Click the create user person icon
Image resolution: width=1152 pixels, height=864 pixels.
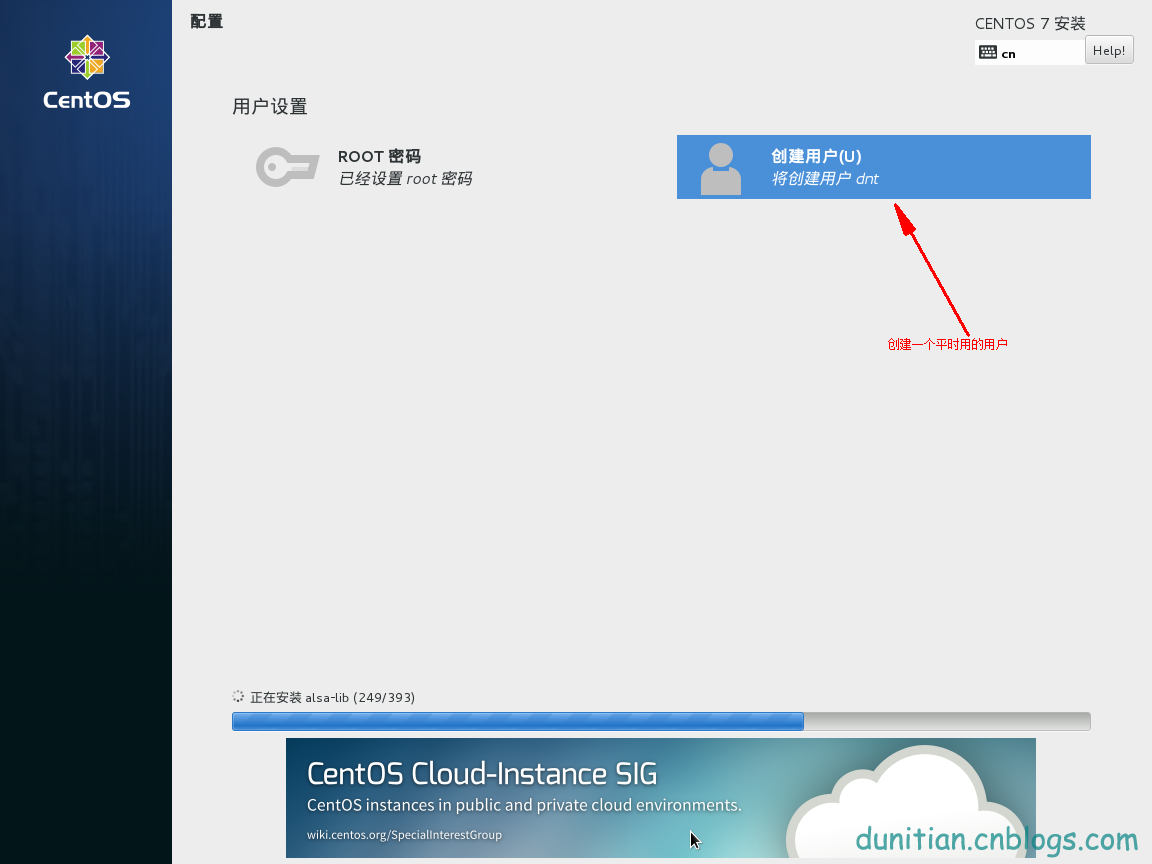721,168
